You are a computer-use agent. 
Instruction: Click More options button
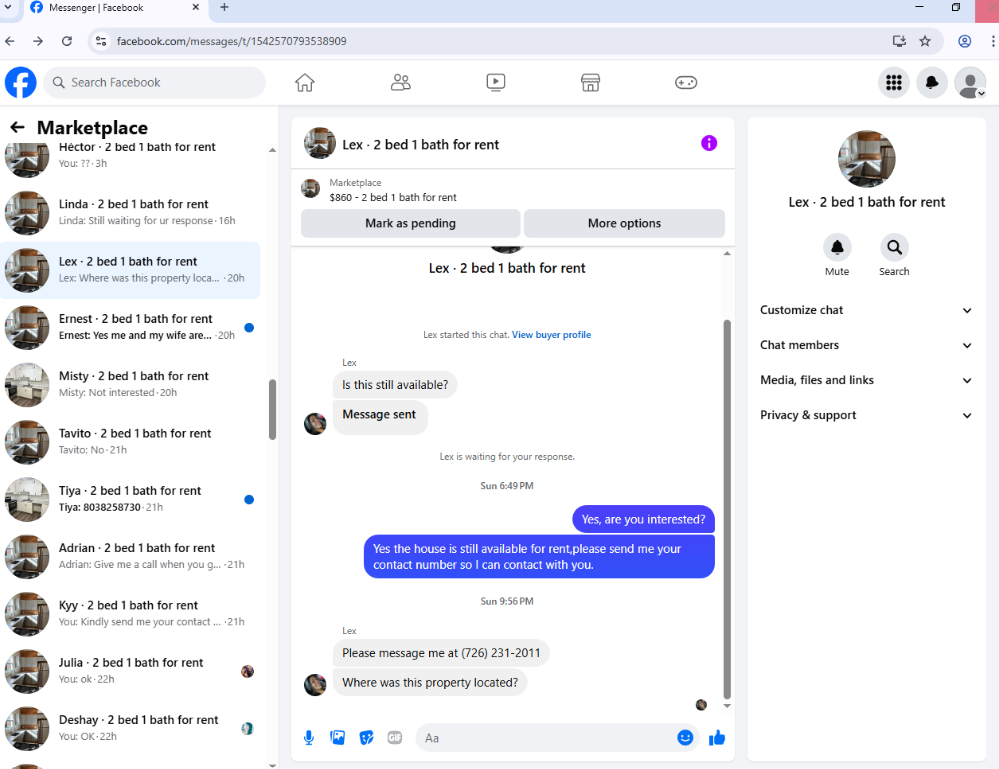coord(624,224)
